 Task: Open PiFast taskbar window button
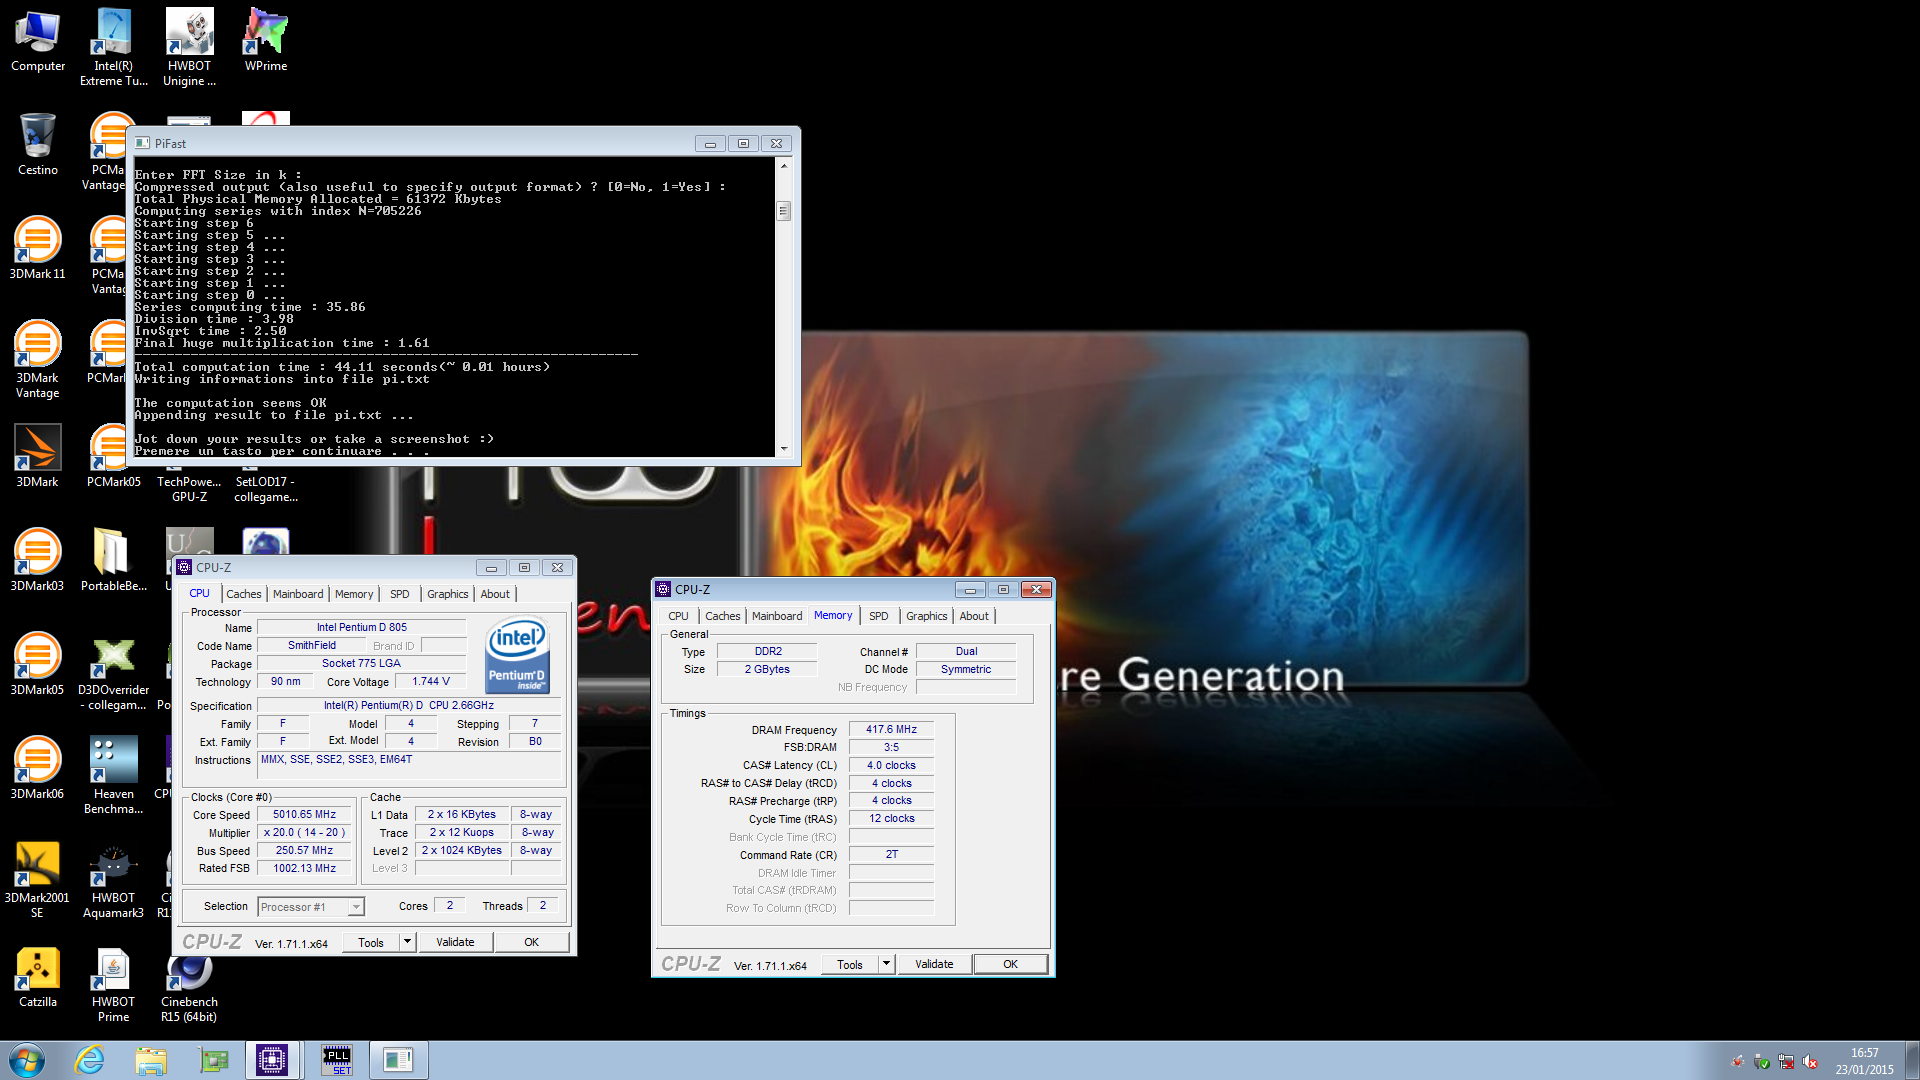tap(398, 1060)
